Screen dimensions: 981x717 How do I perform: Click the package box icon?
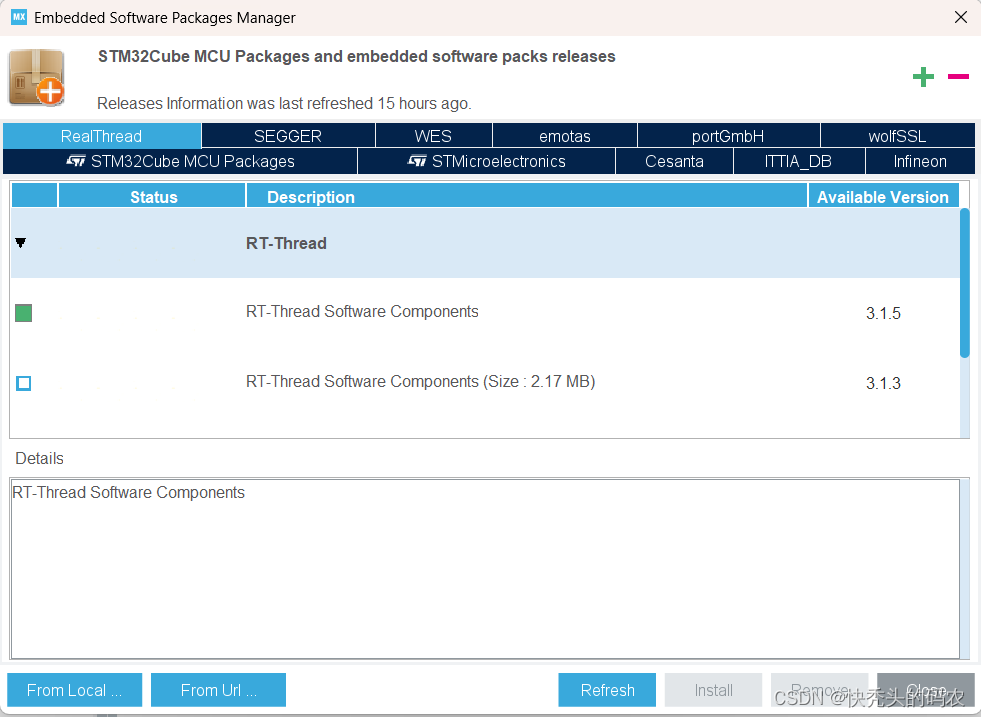37,78
